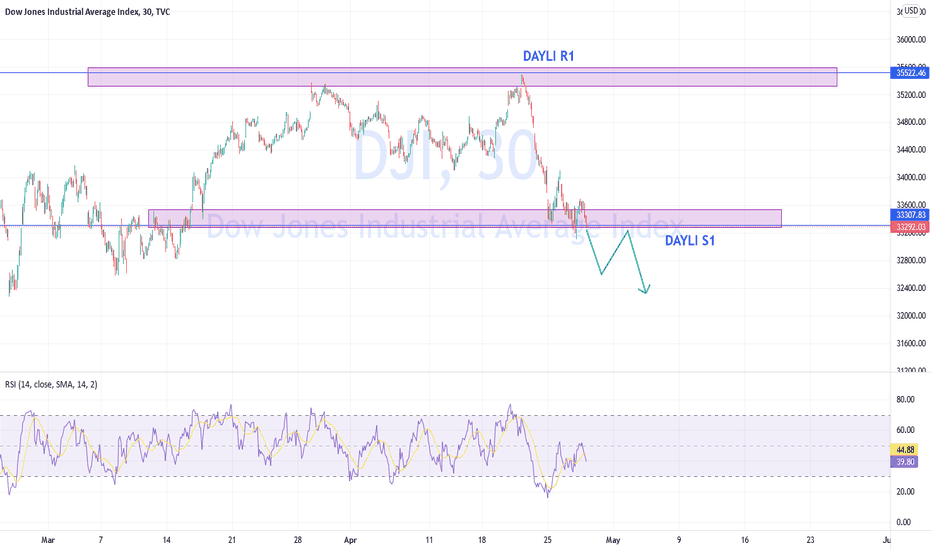Click the RSI (14, close, SMA, 14, 2) legend
Viewport: 932px width, 550px height.
[51, 385]
